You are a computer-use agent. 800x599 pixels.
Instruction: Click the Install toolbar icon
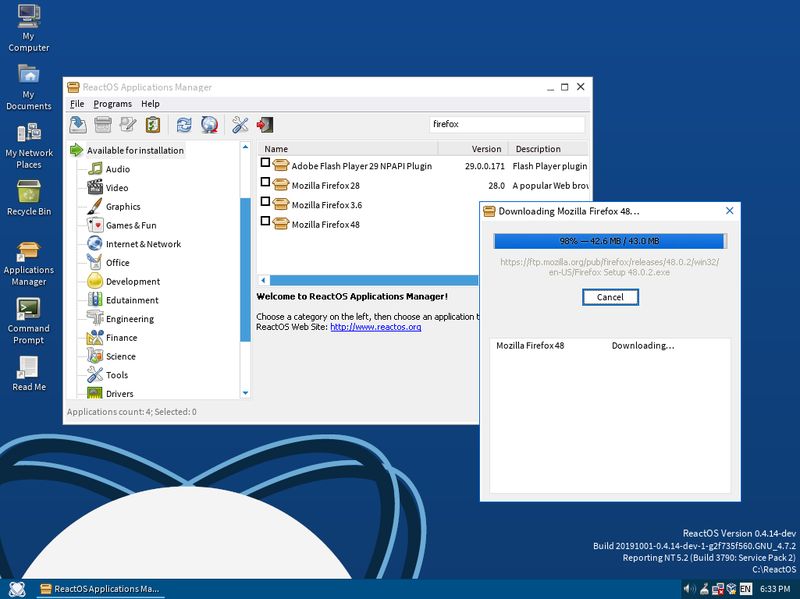(x=76, y=124)
